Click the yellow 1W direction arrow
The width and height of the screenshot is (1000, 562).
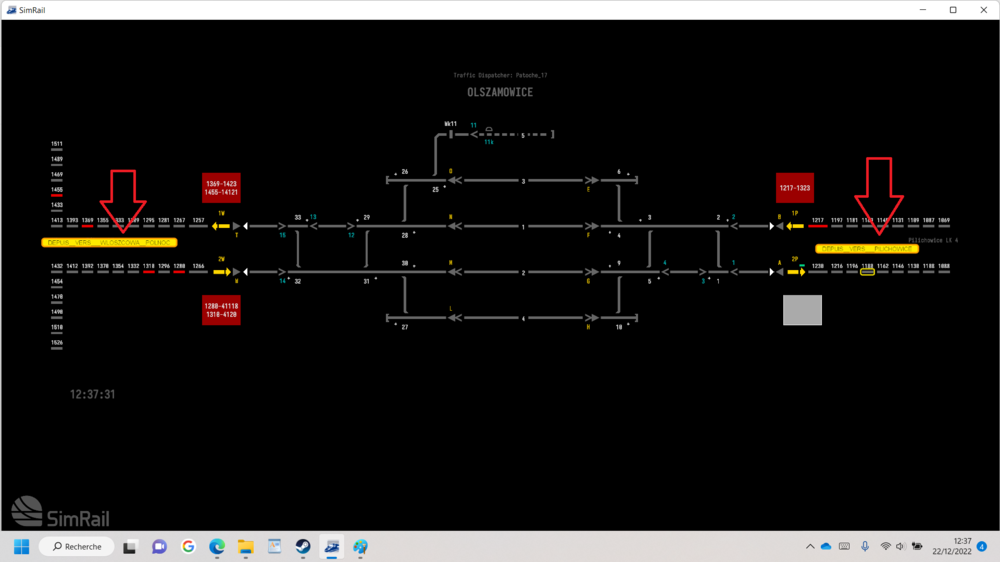click(219, 227)
